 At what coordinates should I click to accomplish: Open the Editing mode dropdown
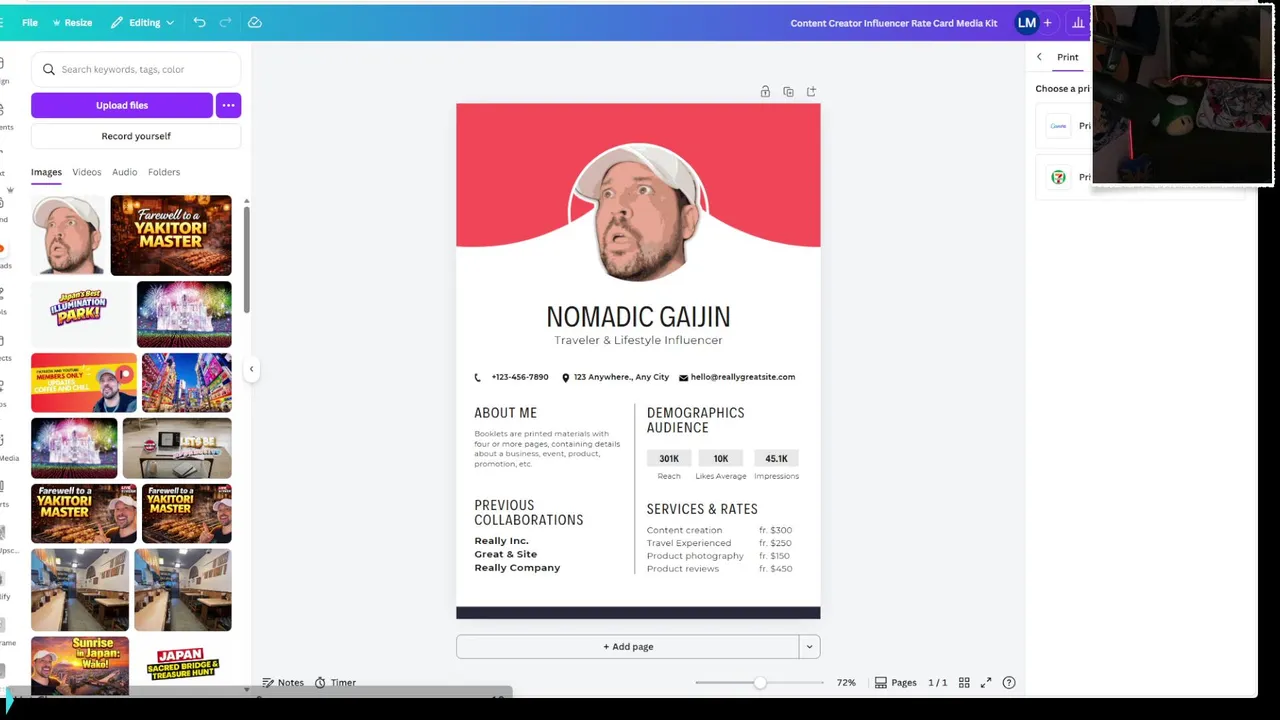coord(142,22)
